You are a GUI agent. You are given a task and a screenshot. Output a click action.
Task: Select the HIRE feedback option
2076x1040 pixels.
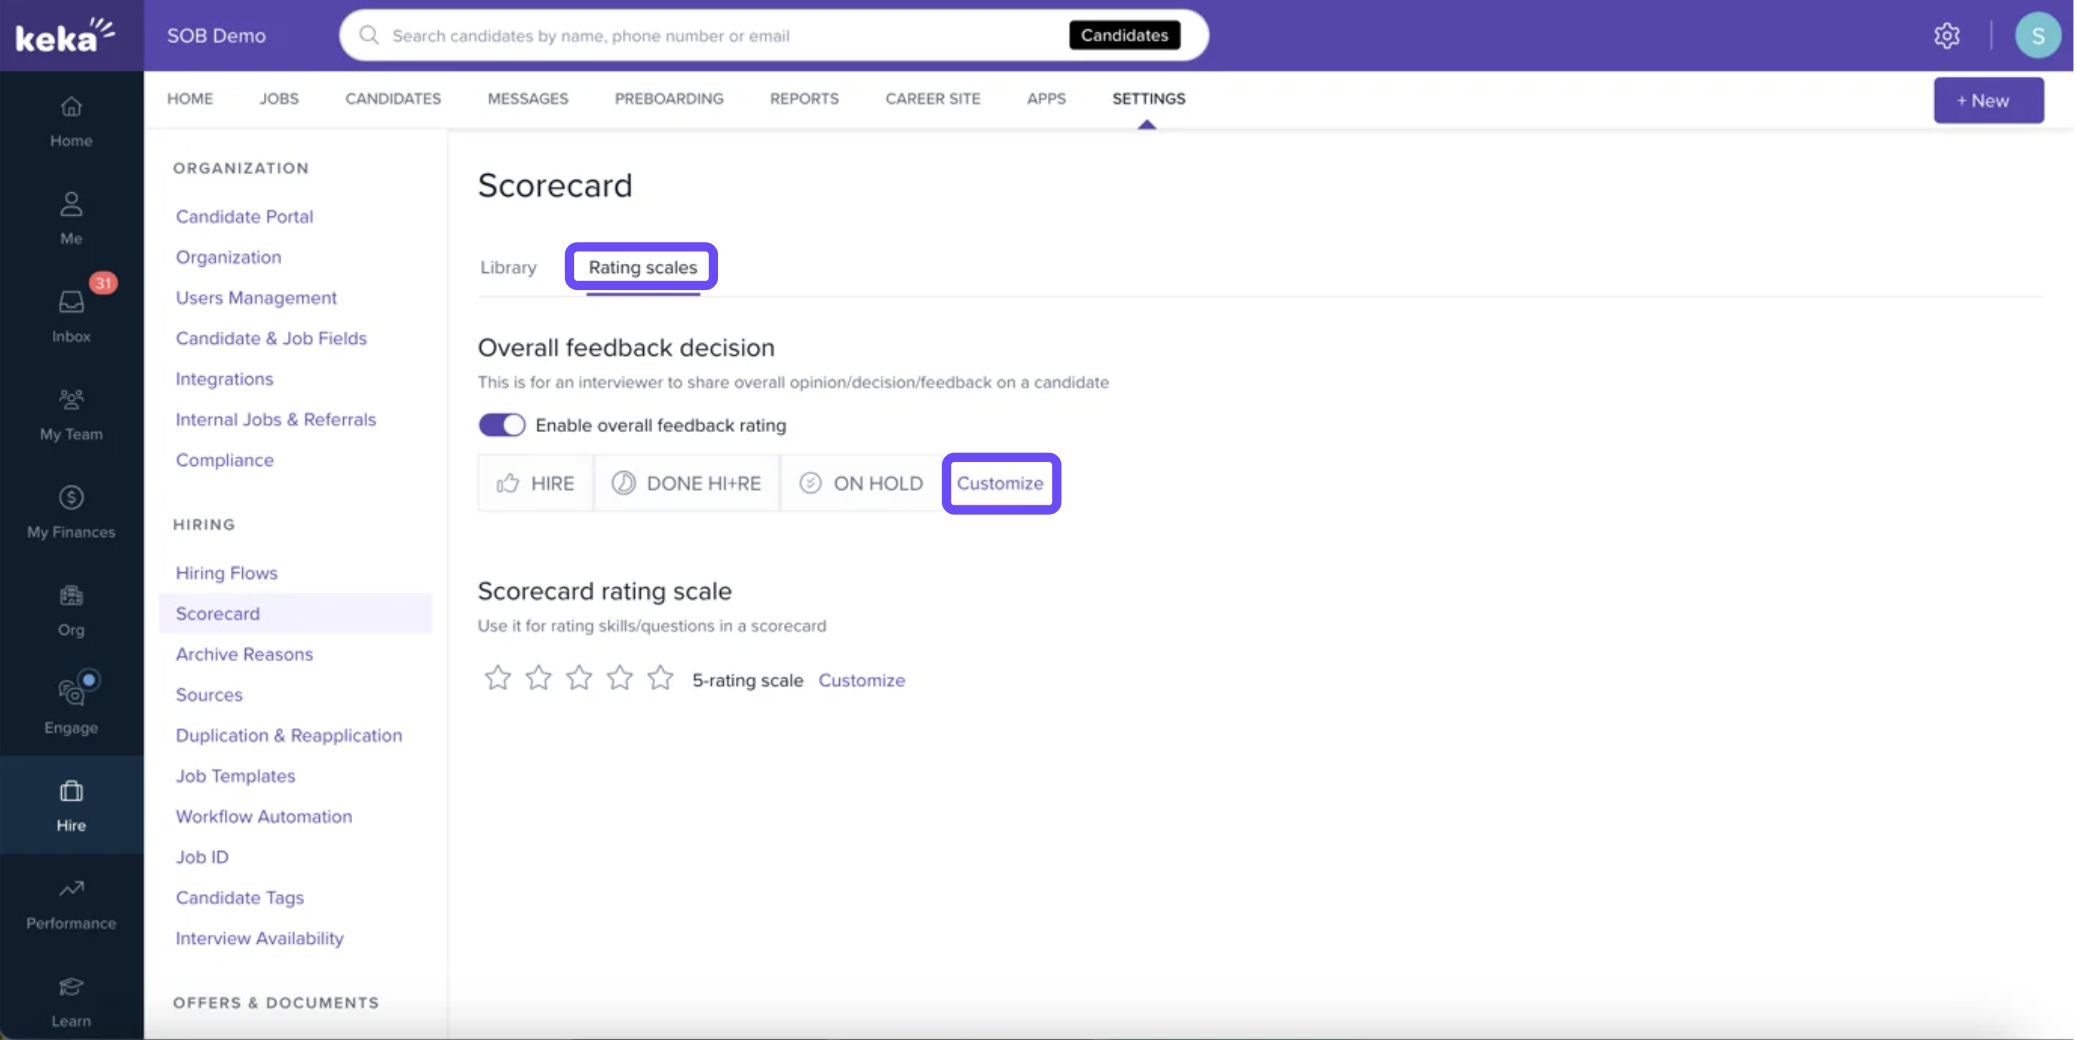point(536,484)
